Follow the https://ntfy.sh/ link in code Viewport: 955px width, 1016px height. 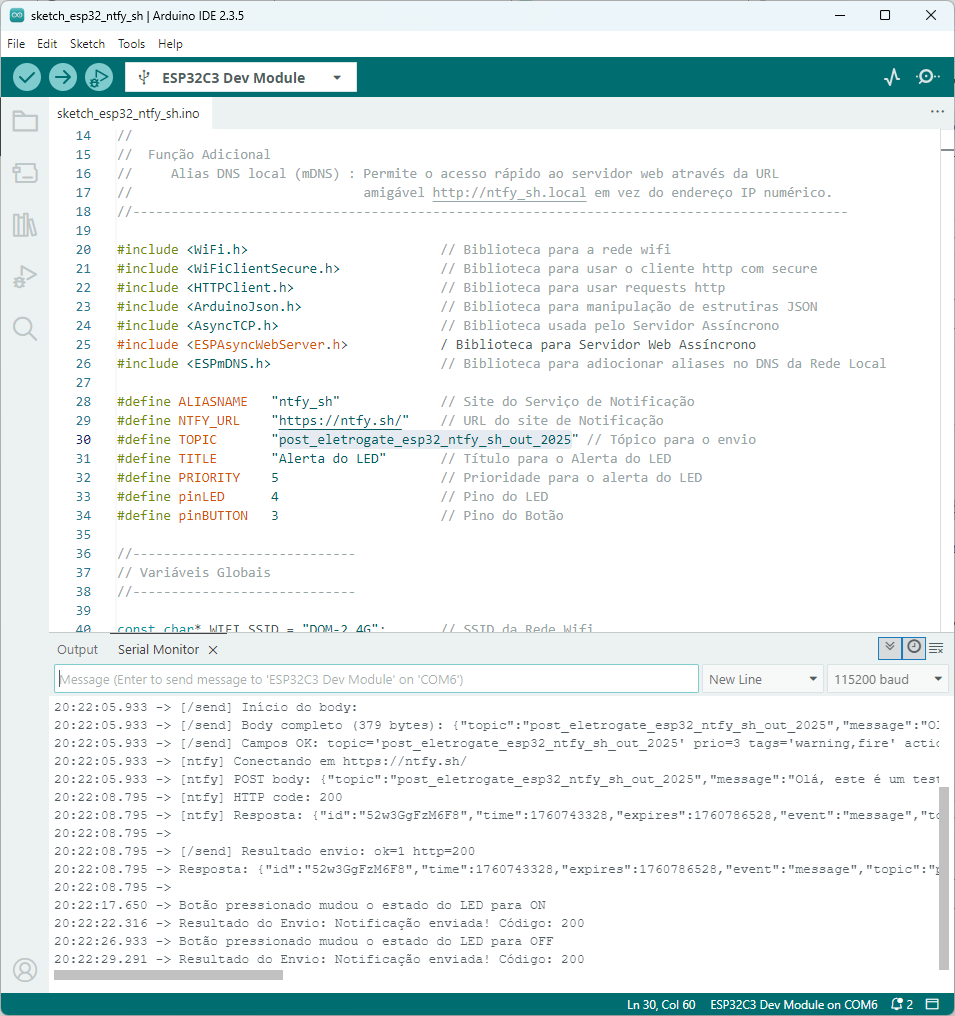(340, 421)
